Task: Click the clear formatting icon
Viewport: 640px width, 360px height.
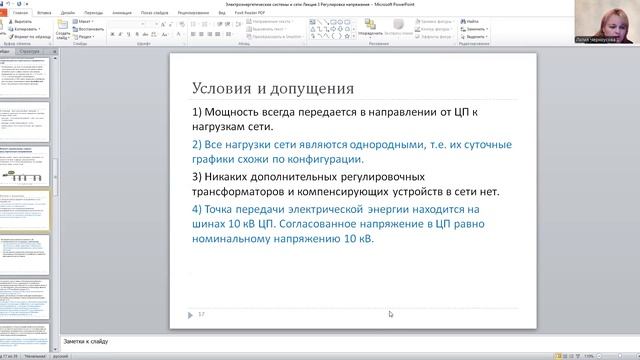Action: coord(182,24)
